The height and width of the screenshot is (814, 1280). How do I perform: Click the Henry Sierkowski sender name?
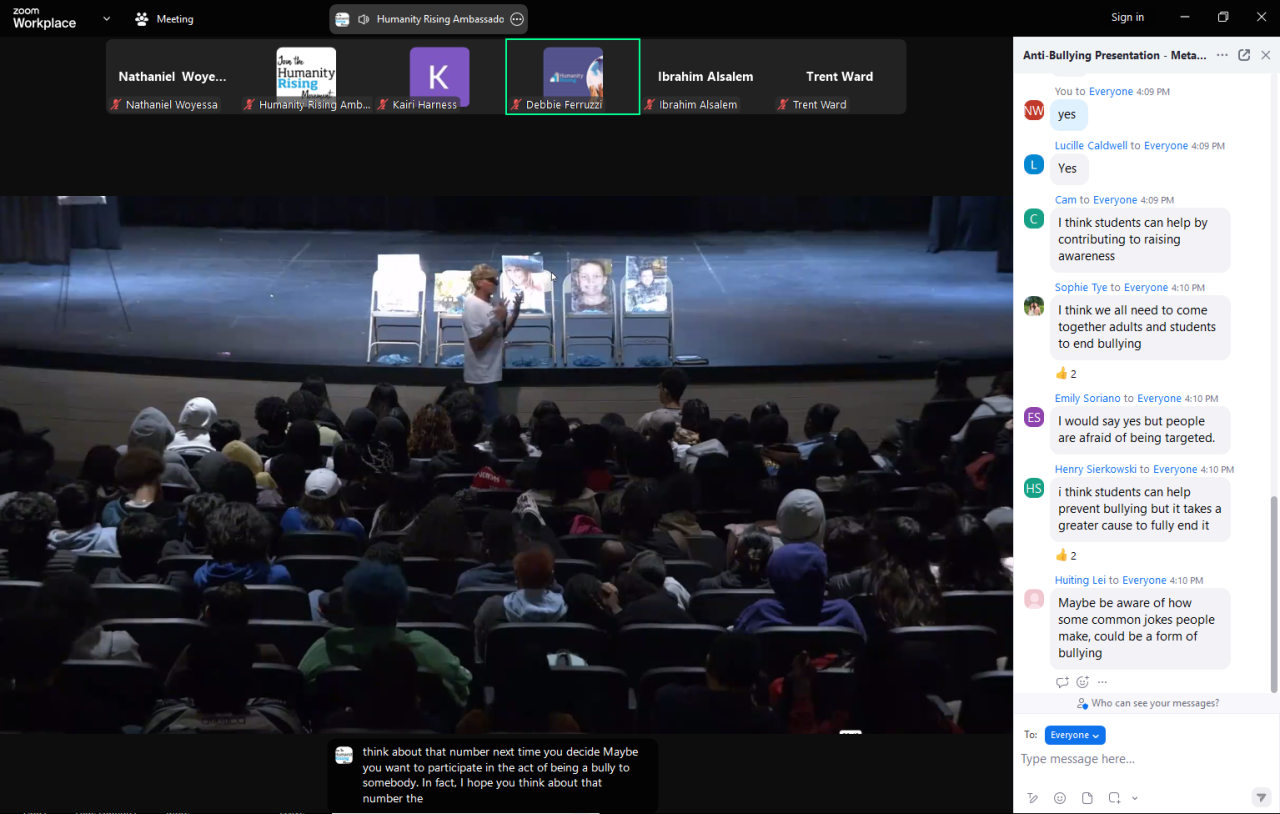click(1098, 470)
